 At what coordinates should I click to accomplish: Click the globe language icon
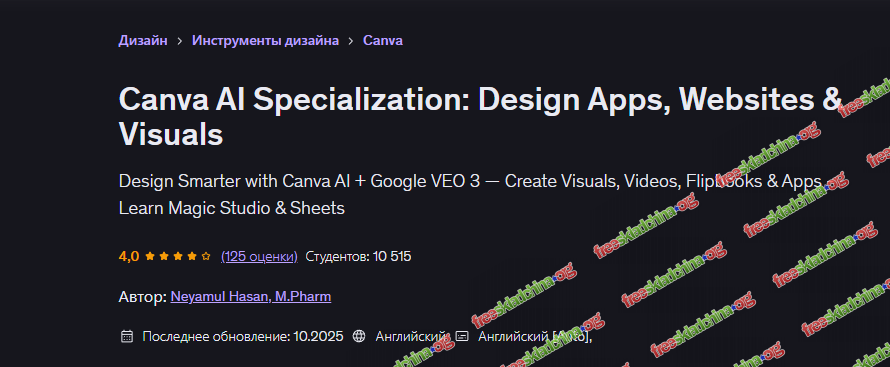(359, 336)
